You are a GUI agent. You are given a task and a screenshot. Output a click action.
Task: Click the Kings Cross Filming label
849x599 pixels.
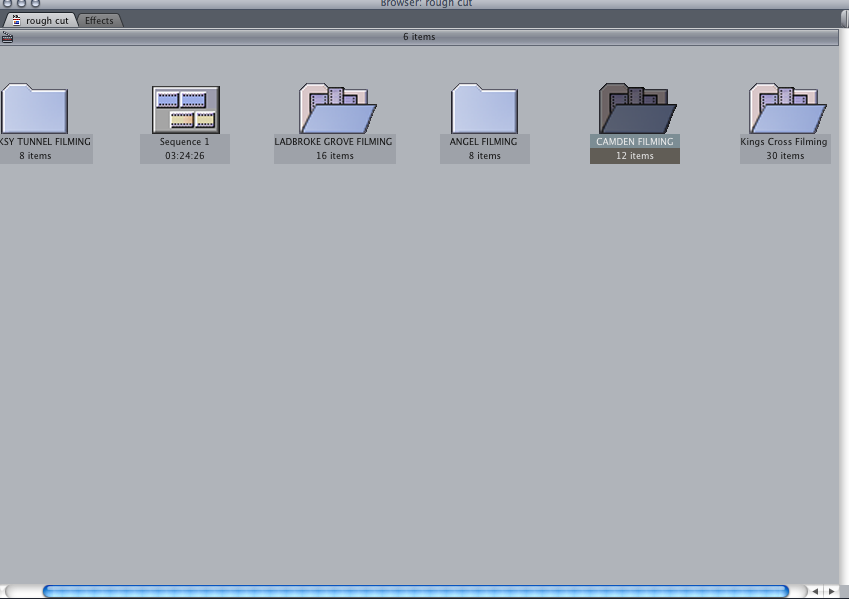(784, 141)
